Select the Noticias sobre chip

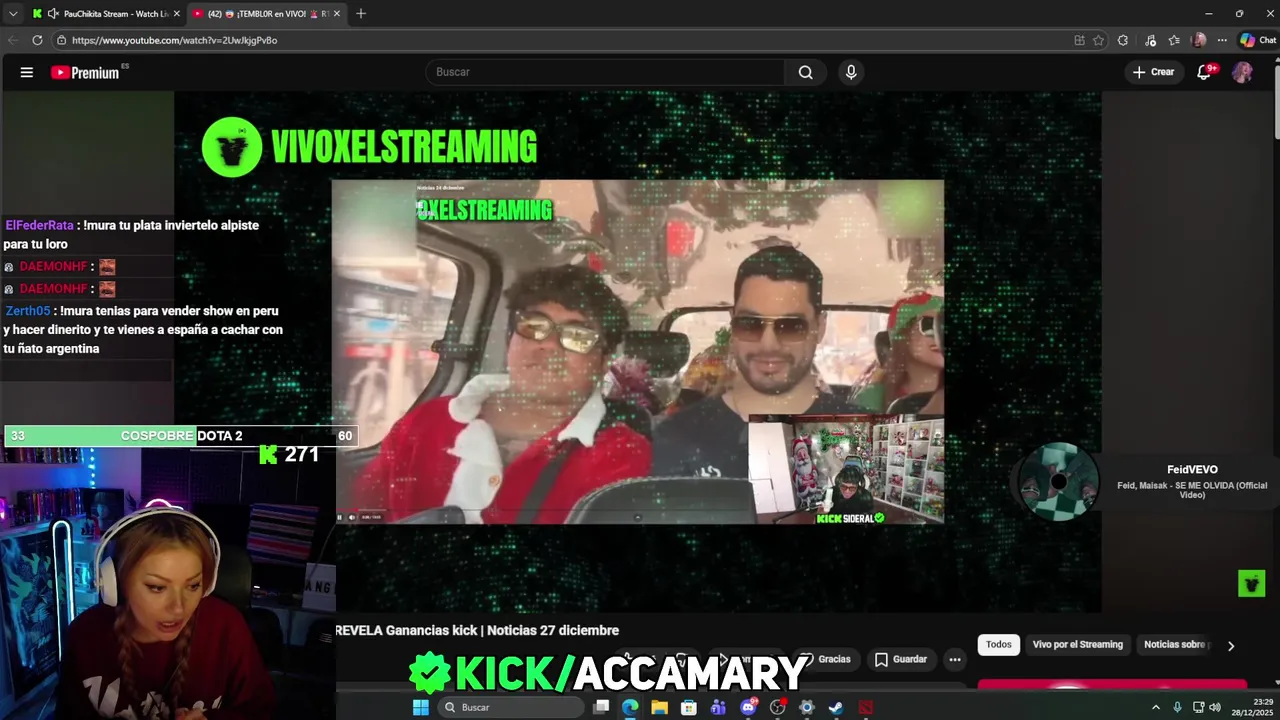click(1177, 645)
